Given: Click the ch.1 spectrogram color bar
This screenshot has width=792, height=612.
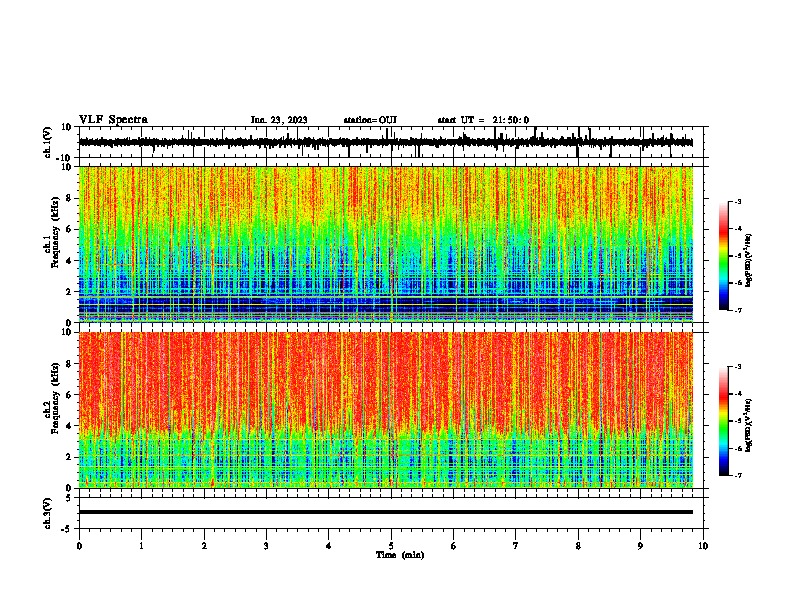Looking at the screenshot, I should tap(724, 256).
